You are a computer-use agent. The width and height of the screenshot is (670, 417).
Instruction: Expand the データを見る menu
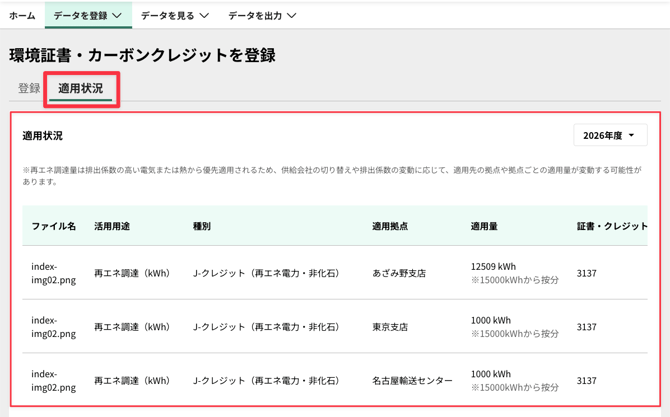pyautogui.click(x=175, y=16)
